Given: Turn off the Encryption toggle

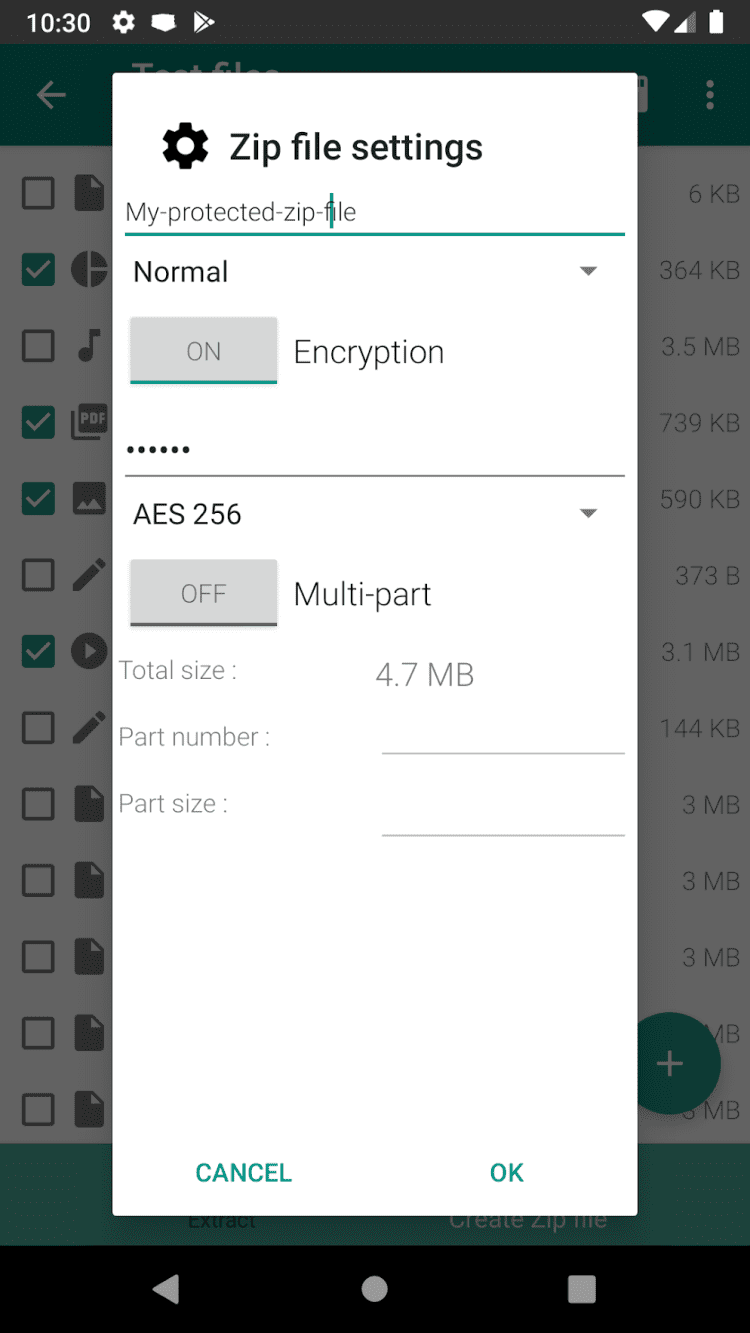Looking at the screenshot, I should coord(203,351).
